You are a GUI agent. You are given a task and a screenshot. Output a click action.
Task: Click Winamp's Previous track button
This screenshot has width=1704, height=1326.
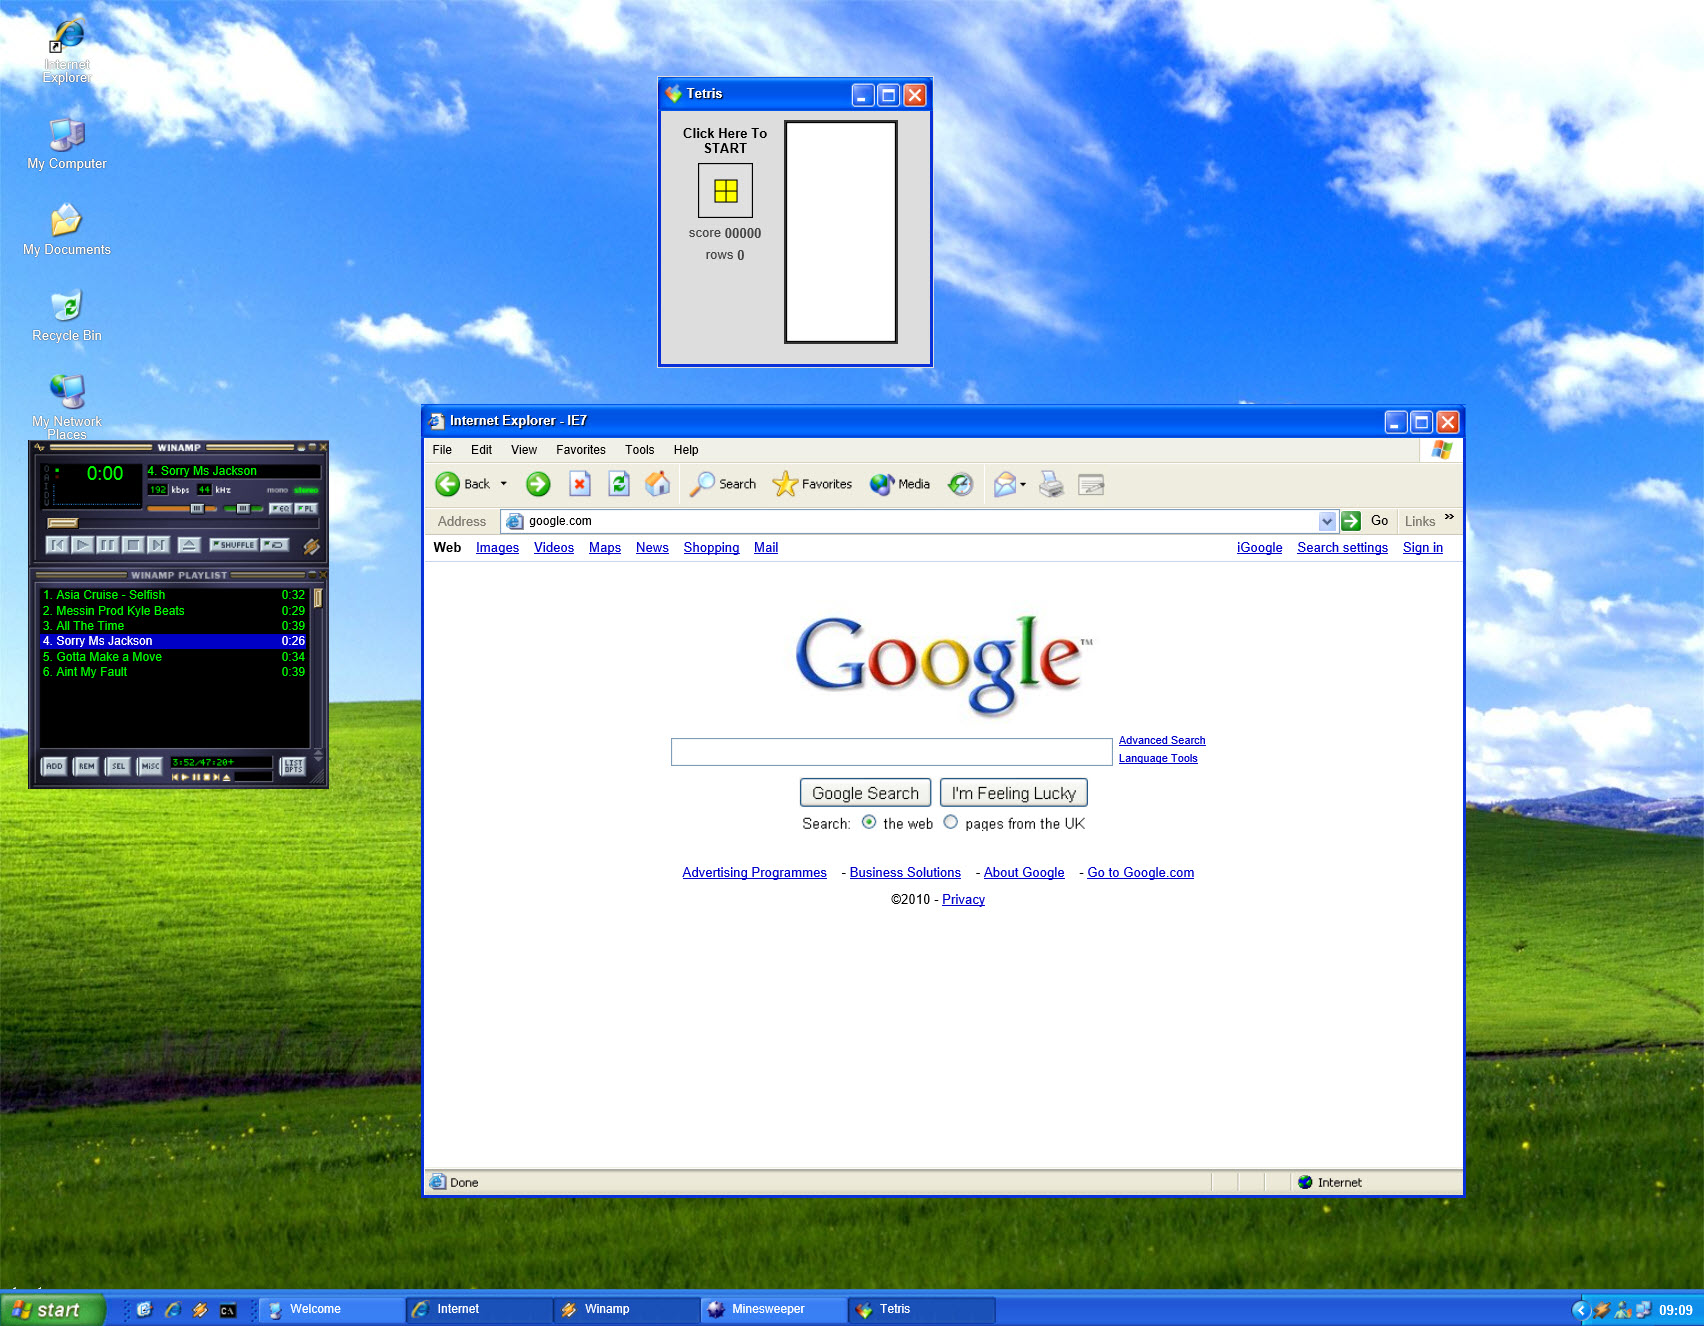57,545
